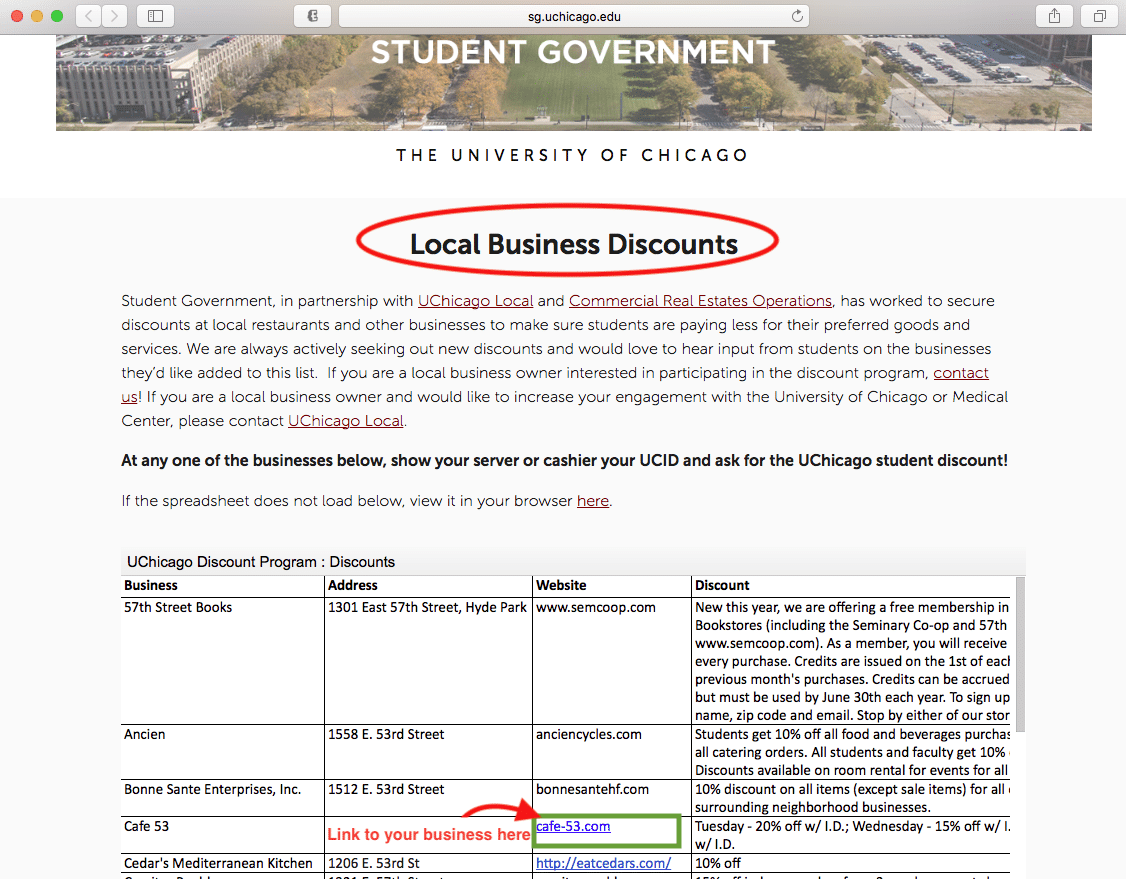1126x879 pixels.
Task: Open the Share menu
Action: coord(1054,16)
